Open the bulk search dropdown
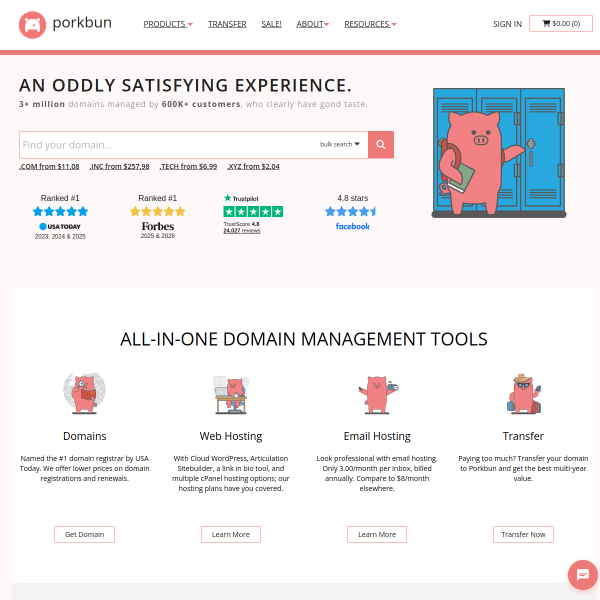This screenshot has height=600, width=600. pyautogui.click(x=340, y=144)
